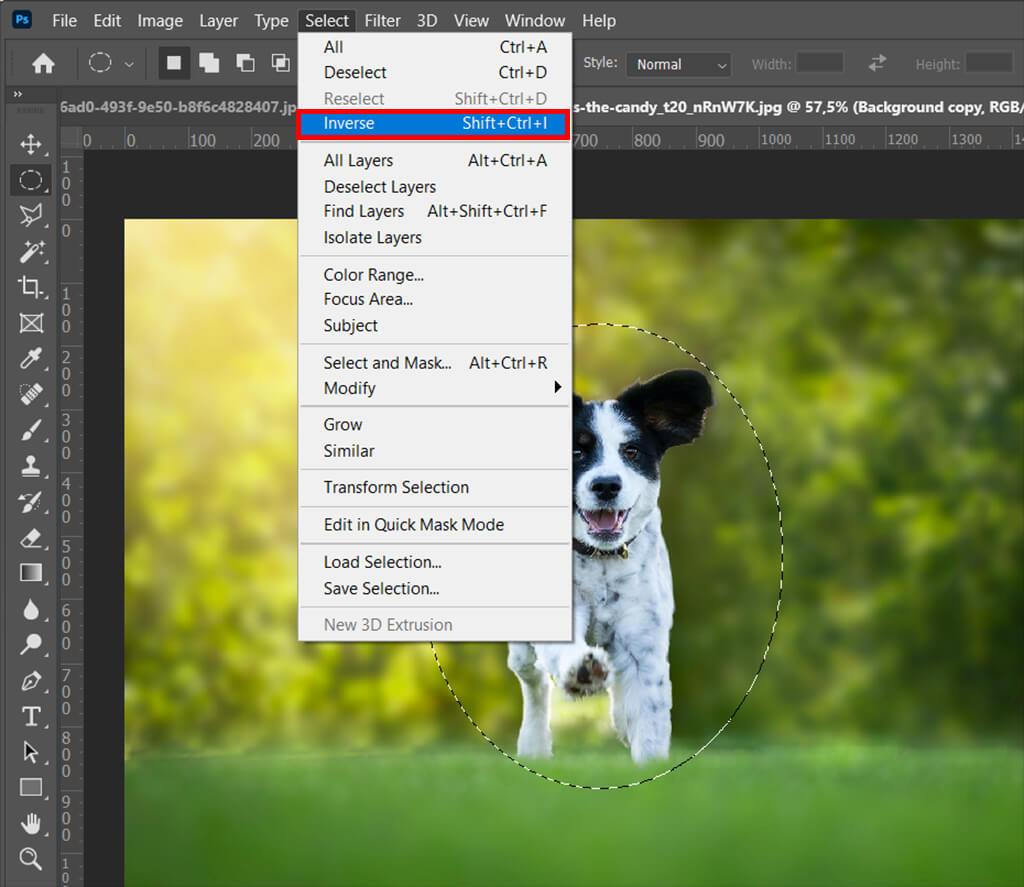The image size is (1024, 887).
Task: Choose Deselect from Select menu
Action: point(435,73)
